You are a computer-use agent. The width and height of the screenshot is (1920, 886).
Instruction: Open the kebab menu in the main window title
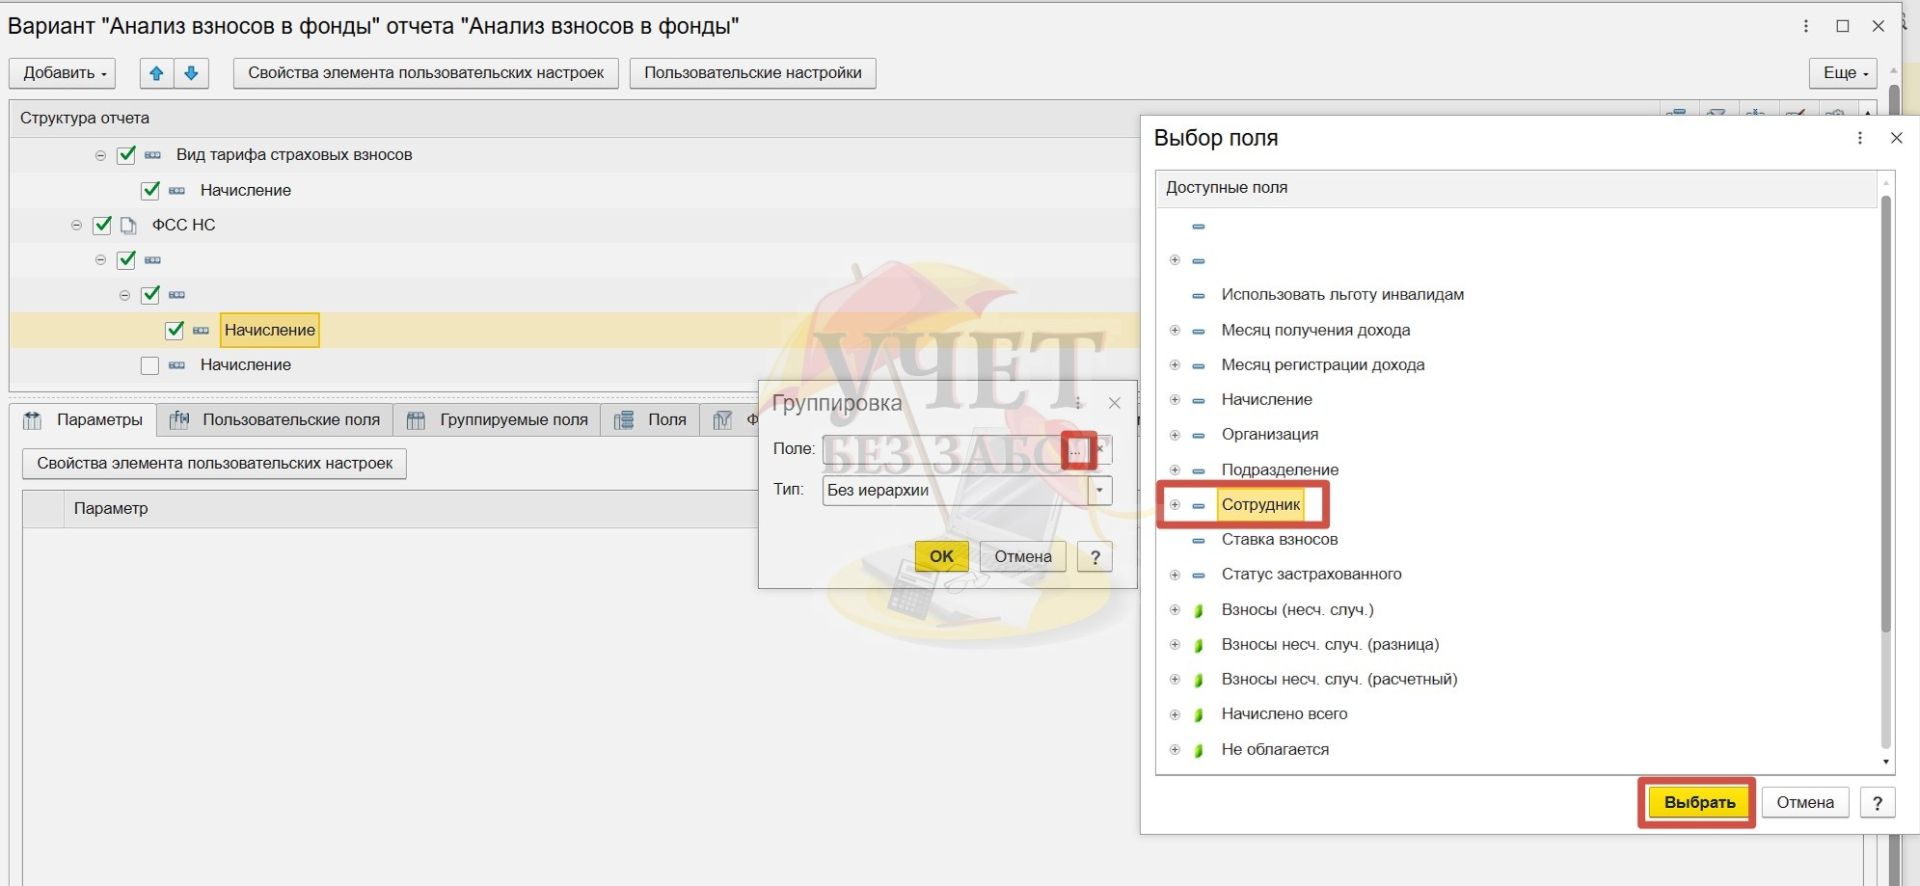1806,26
